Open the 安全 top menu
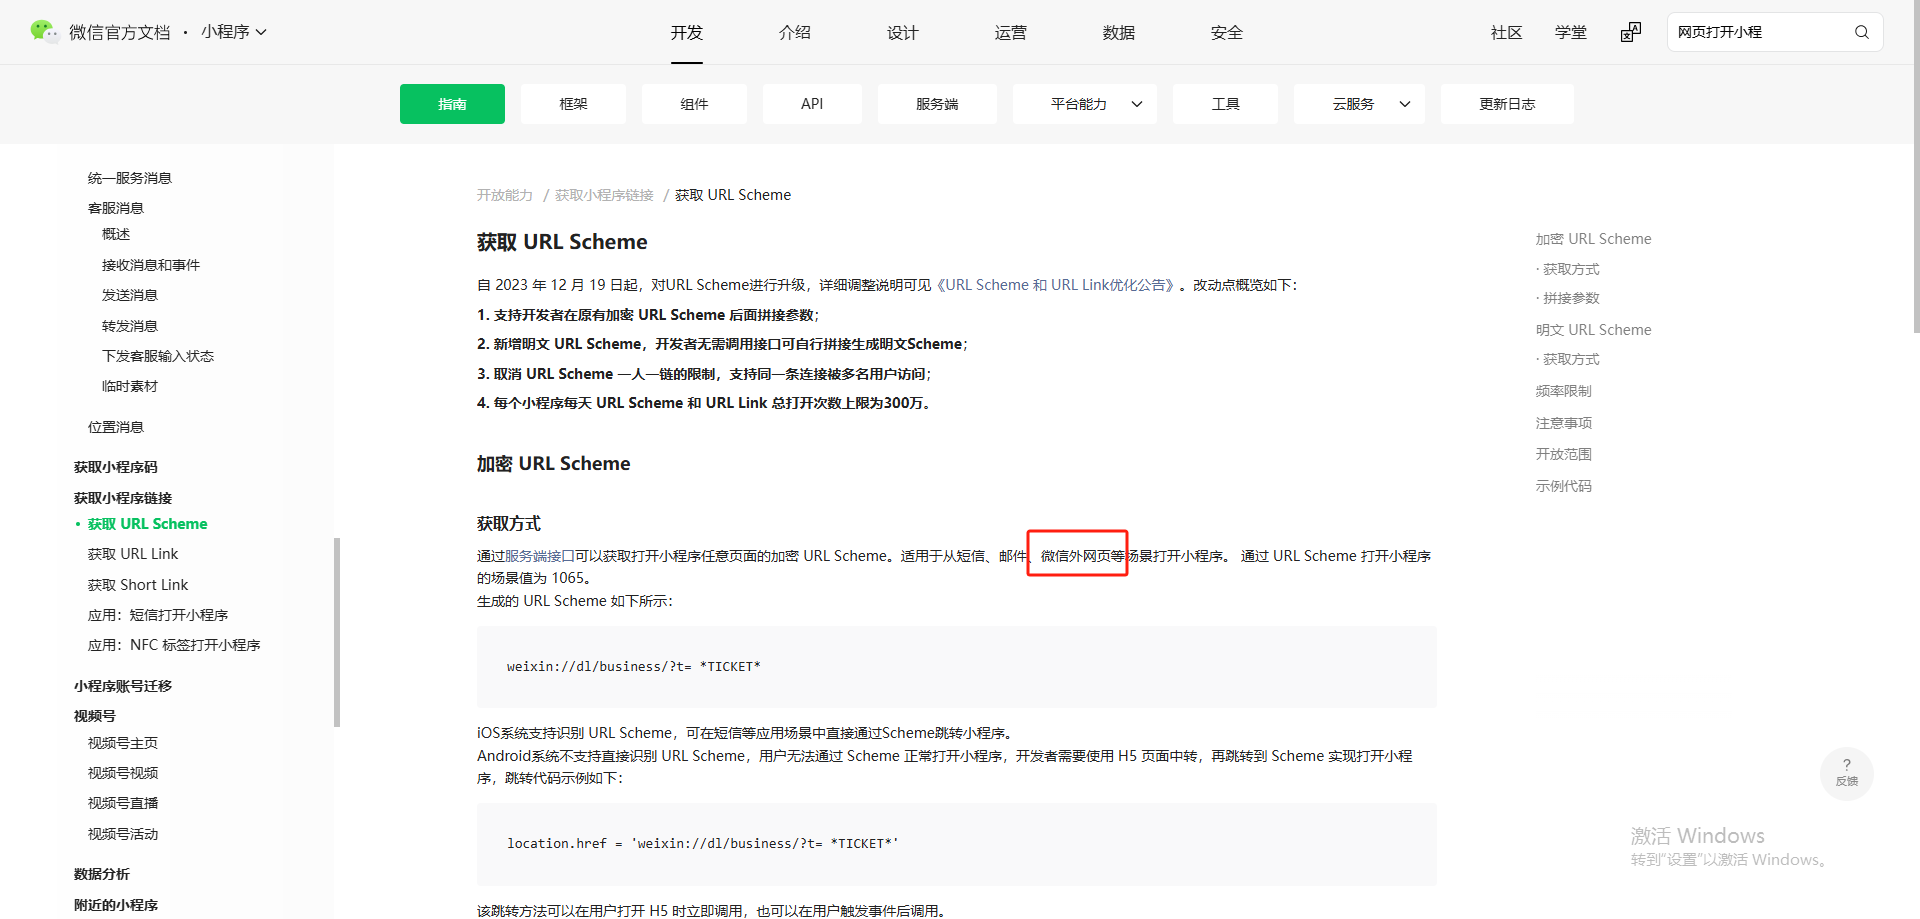This screenshot has width=1920, height=919. [x=1227, y=32]
